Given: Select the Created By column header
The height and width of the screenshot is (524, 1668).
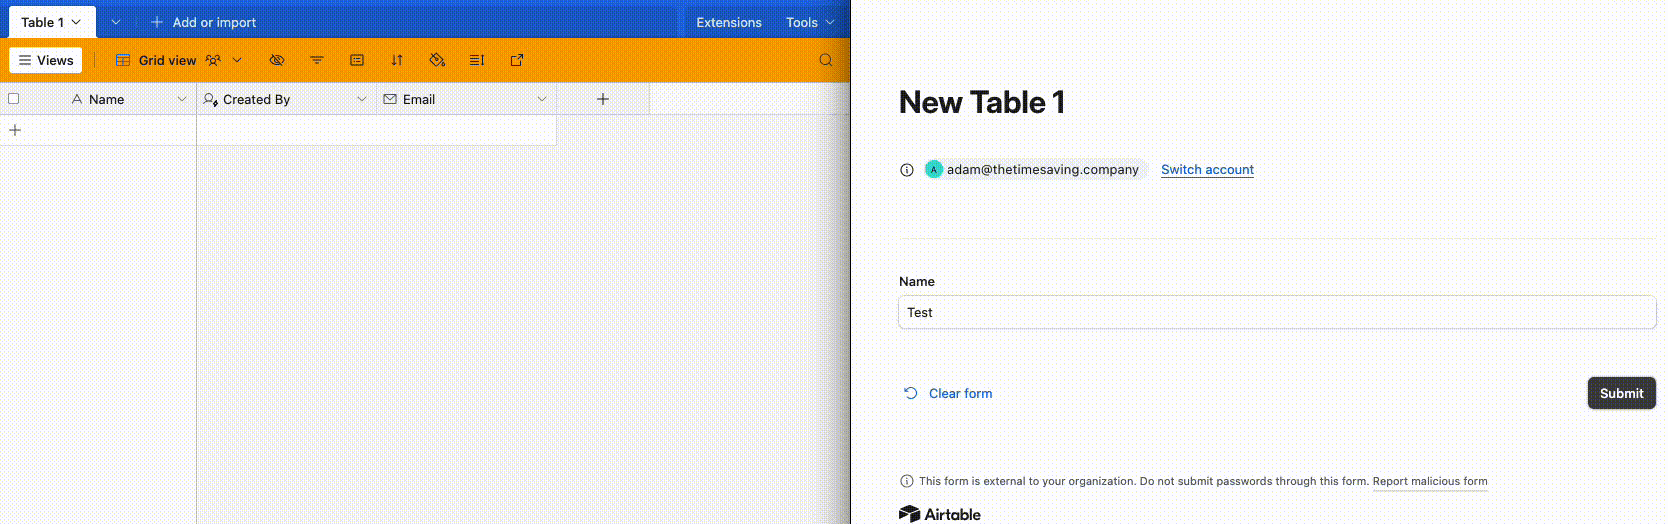Looking at the screenshot, I should pos(286,99).
